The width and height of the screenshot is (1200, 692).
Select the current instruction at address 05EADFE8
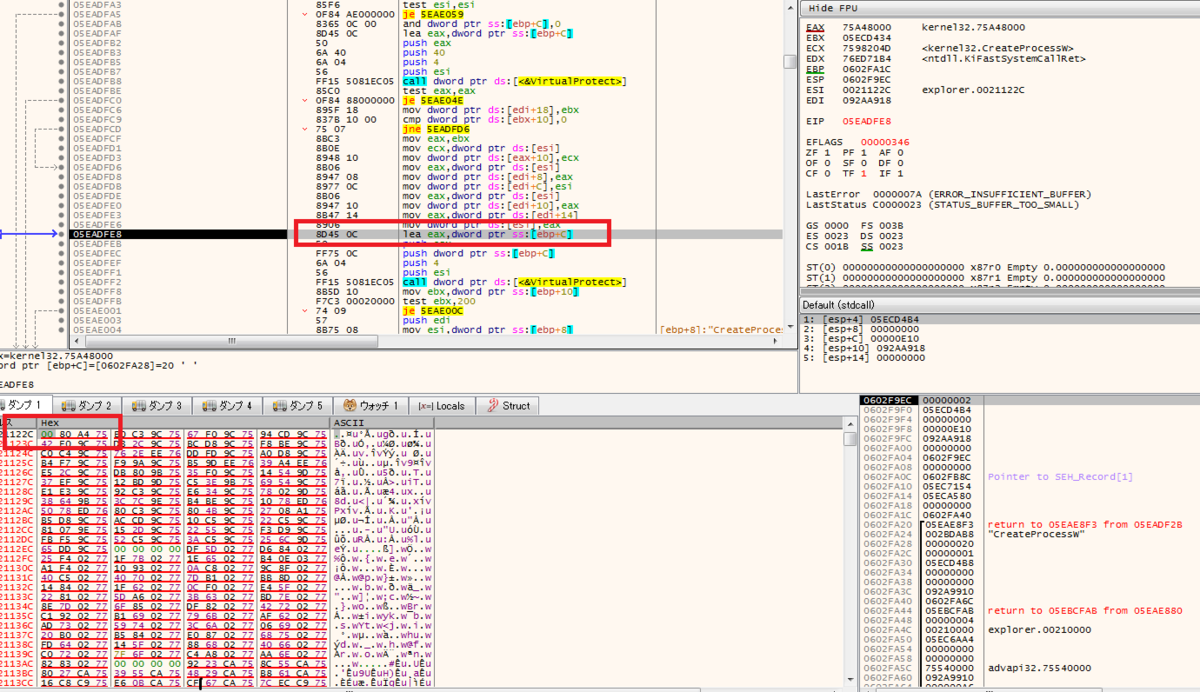(x=425, y=234)
